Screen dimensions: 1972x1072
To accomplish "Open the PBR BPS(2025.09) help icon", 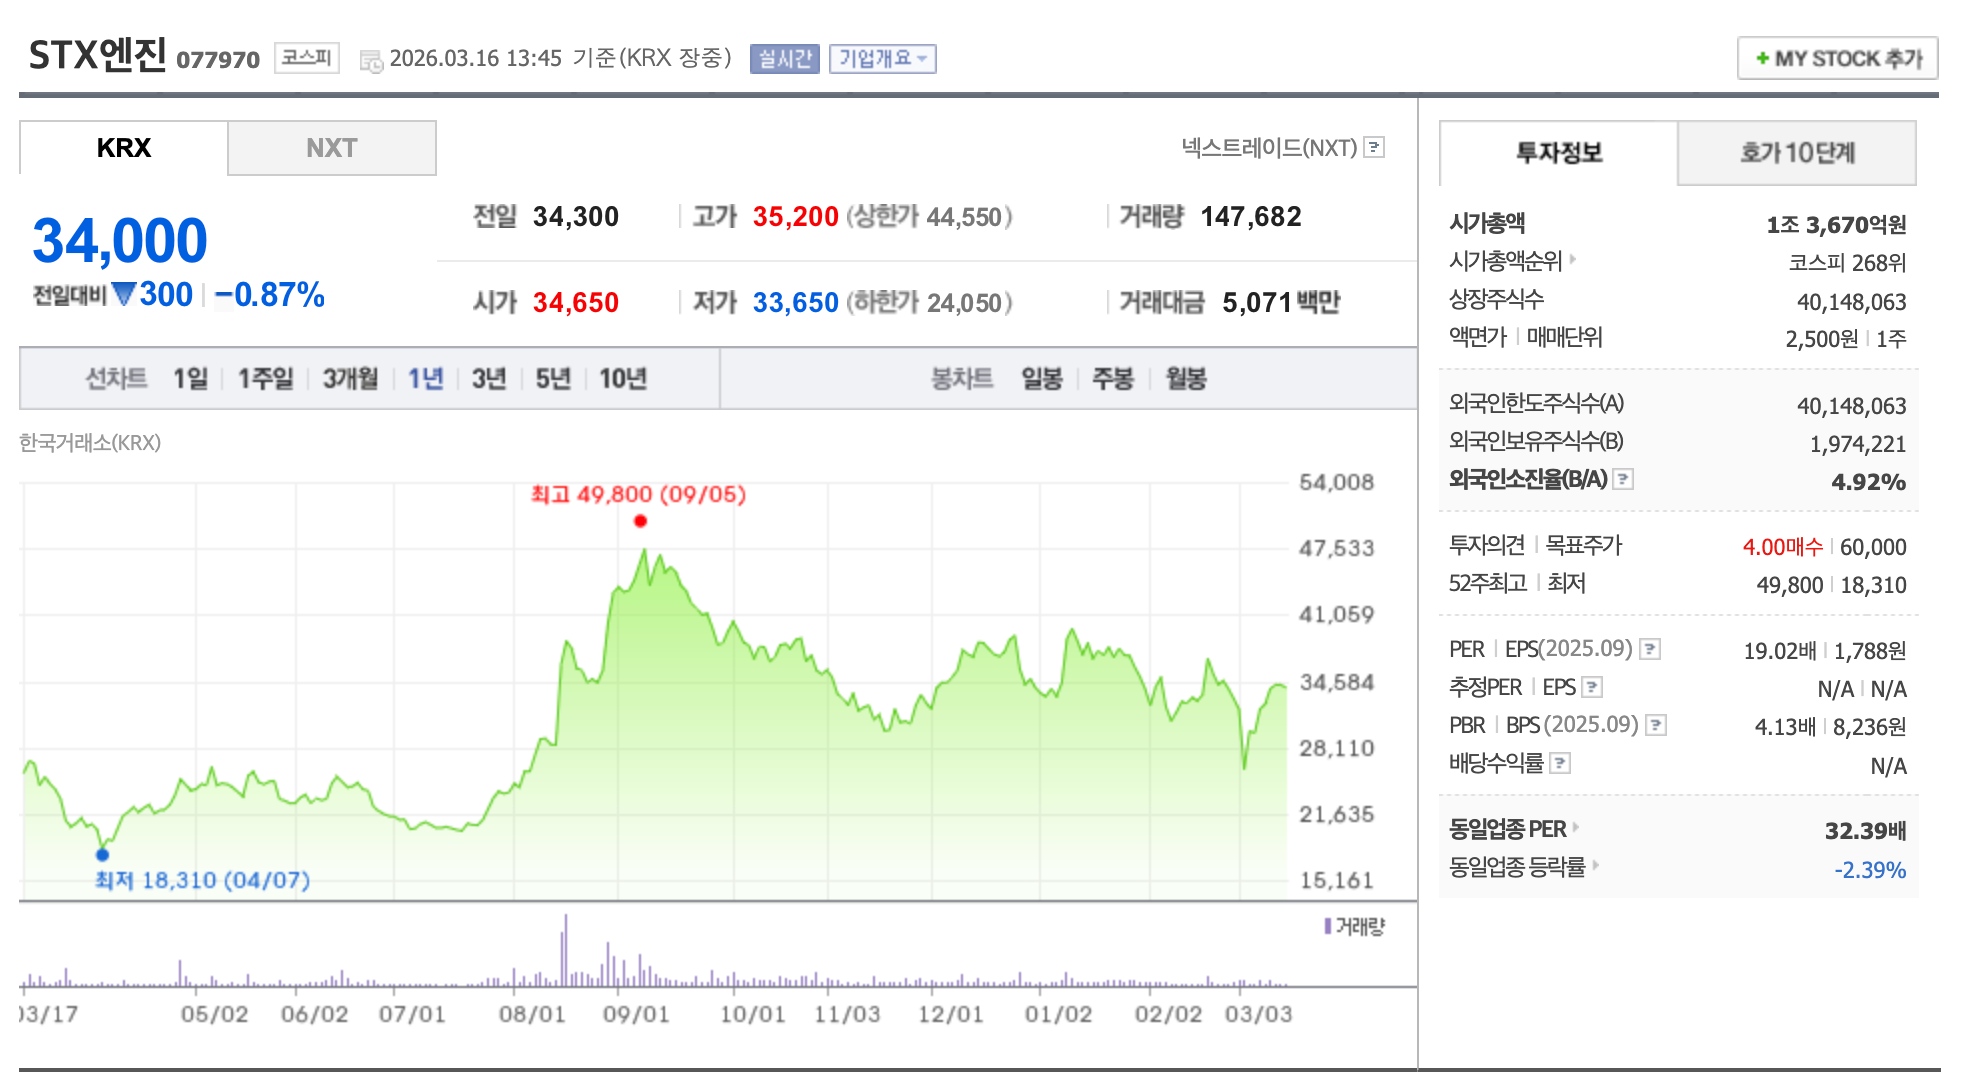I will coord(1656,725).
